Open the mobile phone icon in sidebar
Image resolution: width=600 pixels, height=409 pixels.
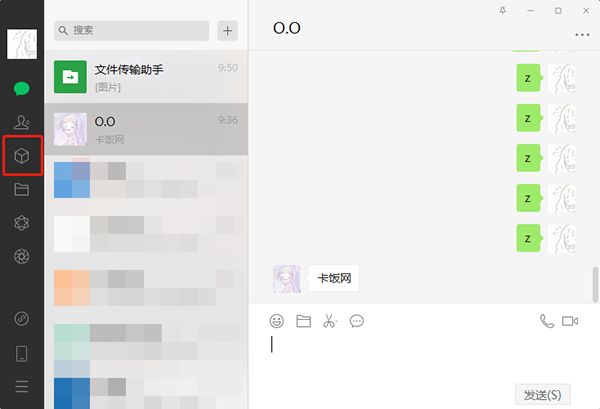[x=21, y=354]
